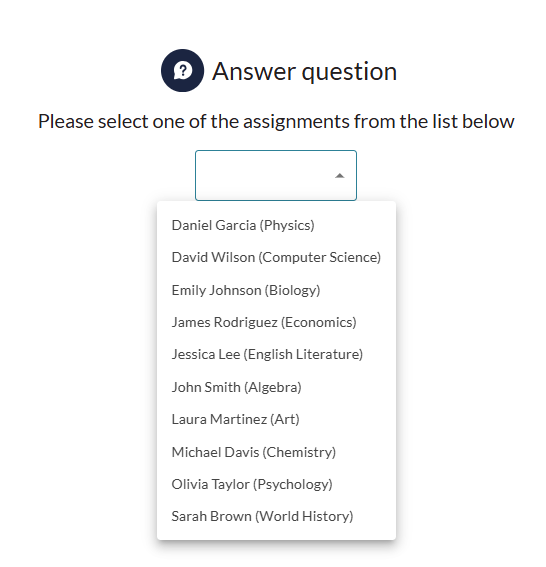Select Daniel Garcia (Physics) option
Viewport: 546px width, 567px height.
coord(276,225)
